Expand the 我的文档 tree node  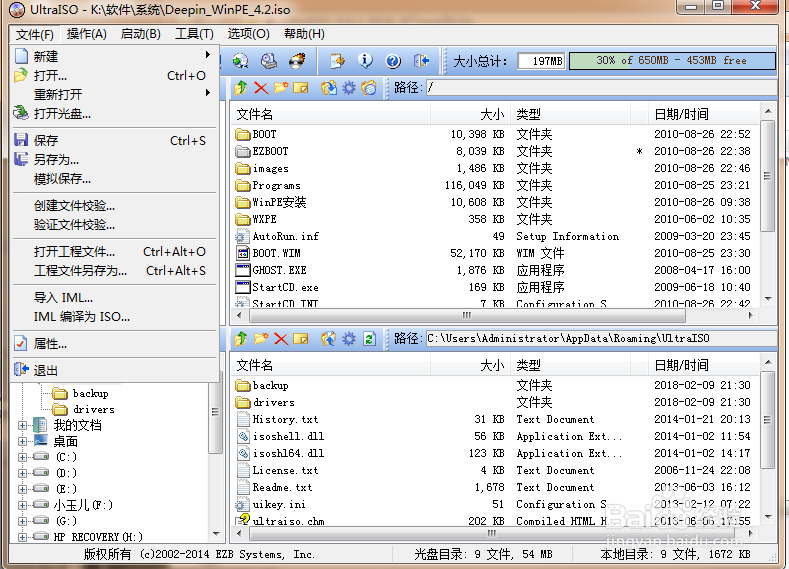click(x=22, y=426)
